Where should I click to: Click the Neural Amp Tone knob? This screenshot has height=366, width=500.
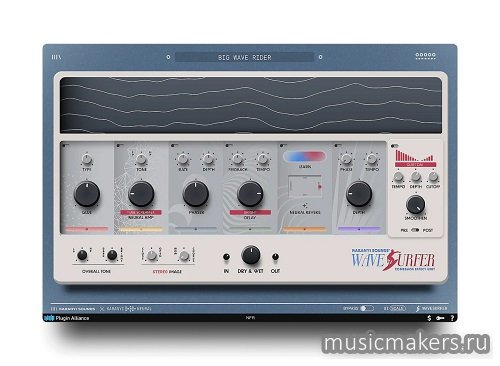[x=141, y=160]
